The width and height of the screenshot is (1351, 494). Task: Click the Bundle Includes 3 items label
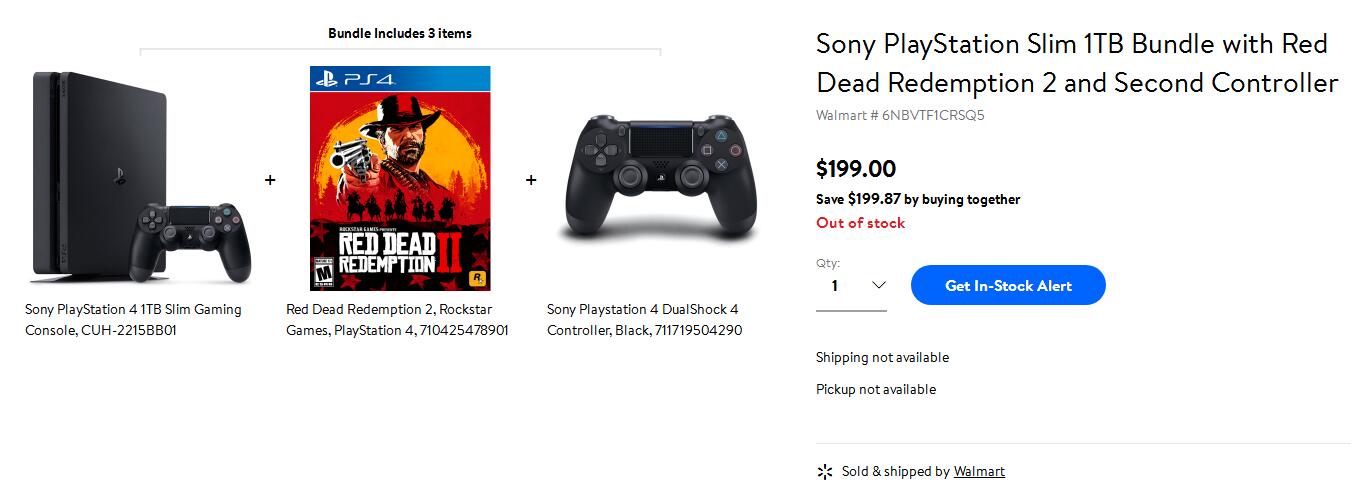pos(400,33)
